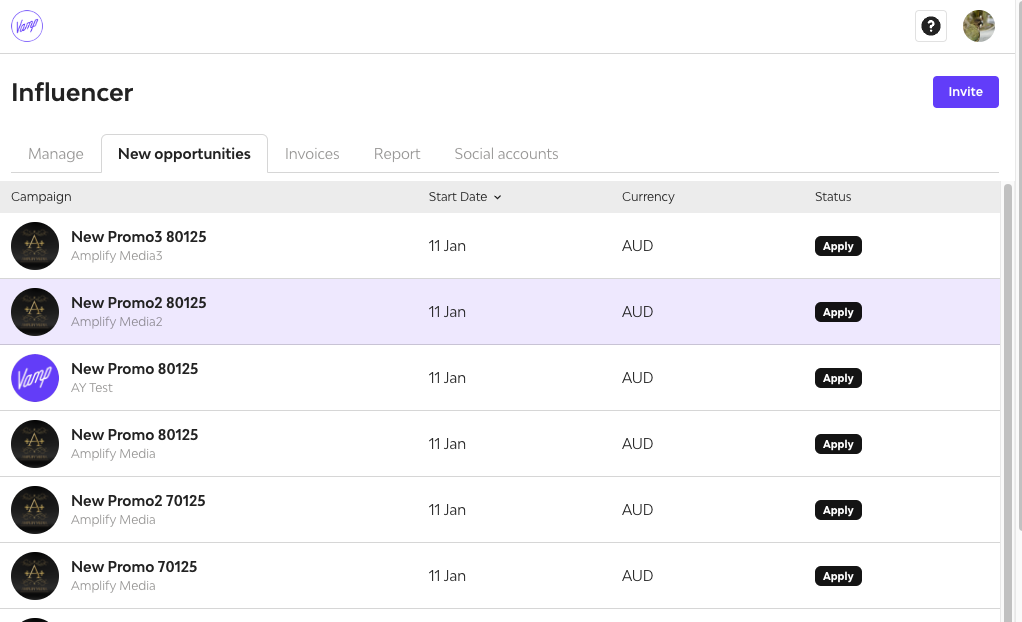Click the logo beside New Promo2 70125
This screenshot has height=622, width=1022.
click(x=35, y=510)
